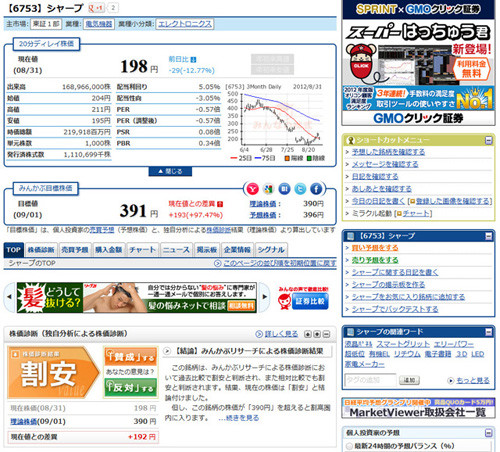Click the Google +1 button beside シャープ

click(96, 8)
